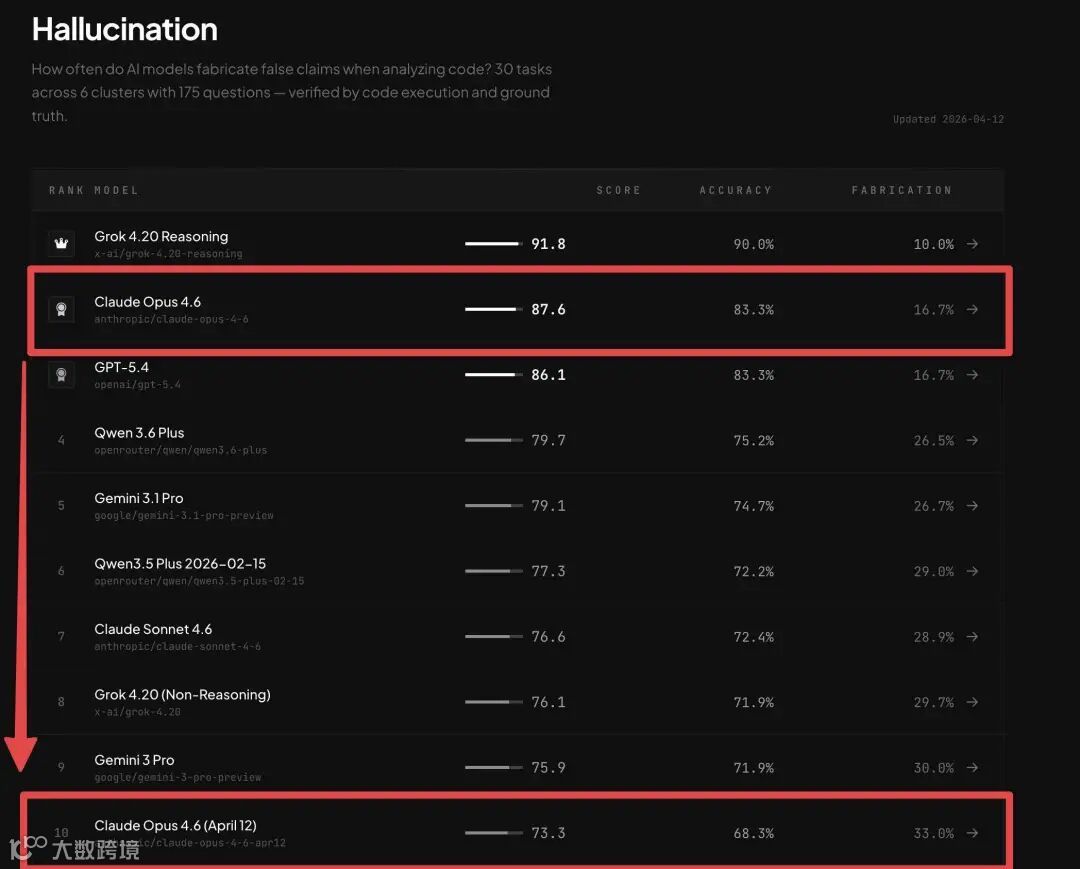
Task: Open the Claude Sonnet 4.6 model name
Action: coord(153,629)
